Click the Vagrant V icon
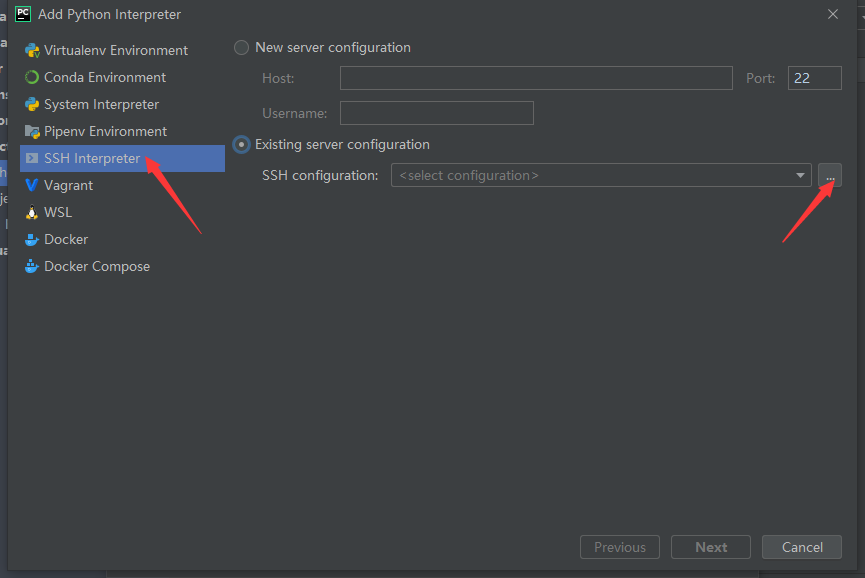The image size is (865, 578). (32, 186)
